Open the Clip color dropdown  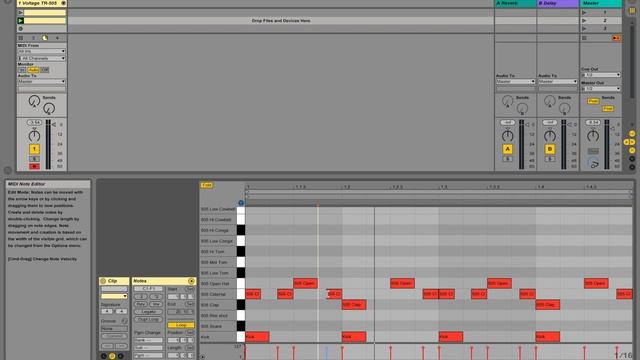click(x=114, y=296)
